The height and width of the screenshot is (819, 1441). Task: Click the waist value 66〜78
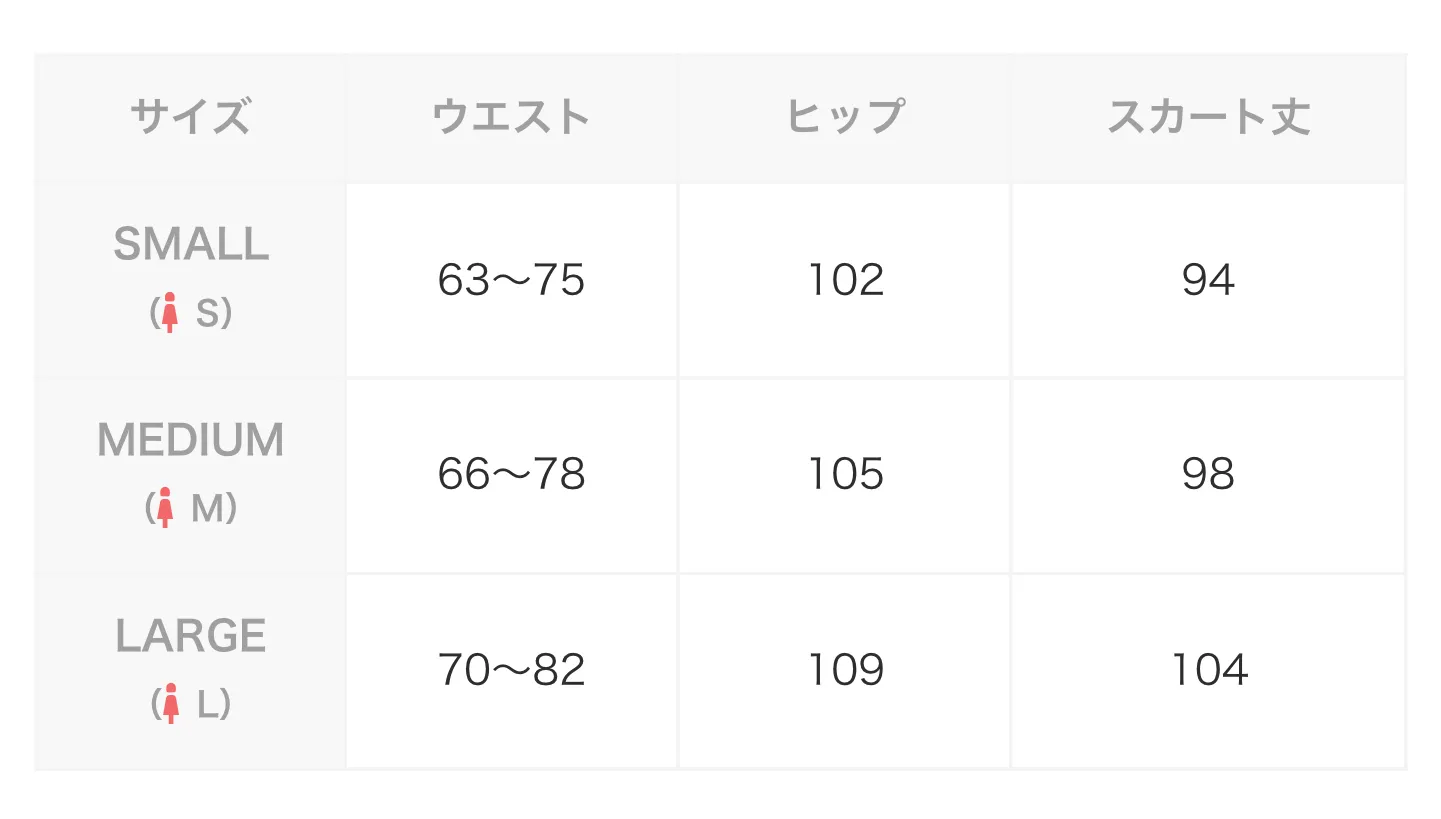(511, 474)
